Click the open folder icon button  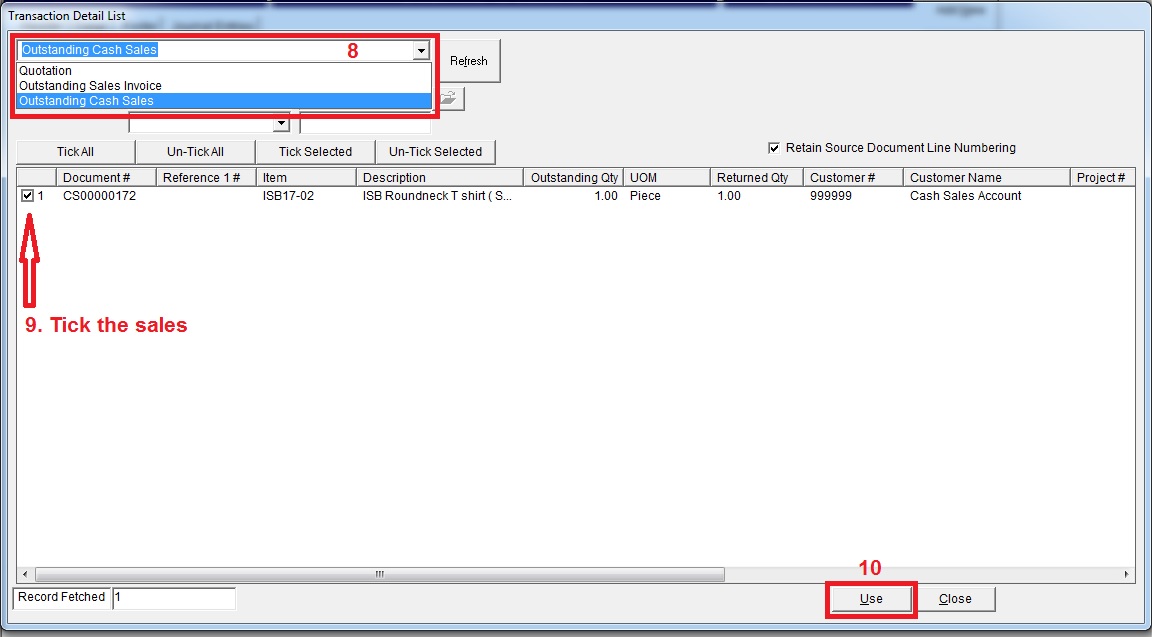click(x=449, y=98)
